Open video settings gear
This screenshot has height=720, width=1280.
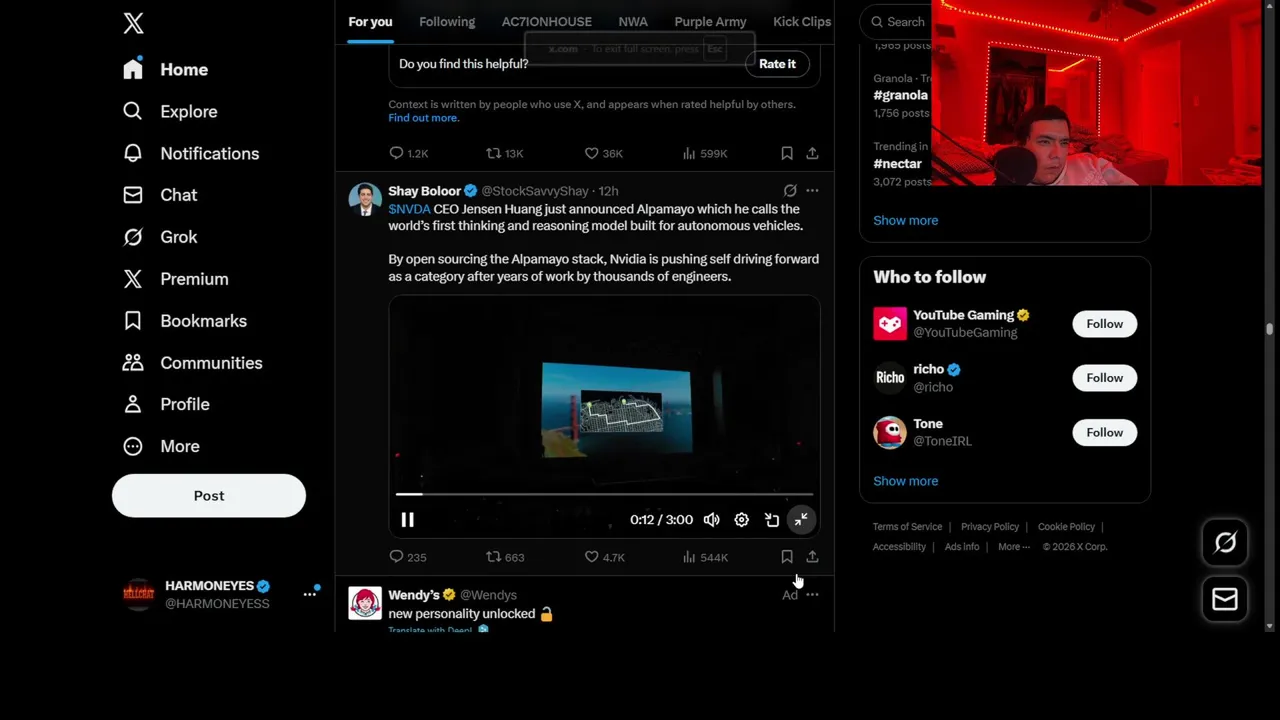(741, 520)
